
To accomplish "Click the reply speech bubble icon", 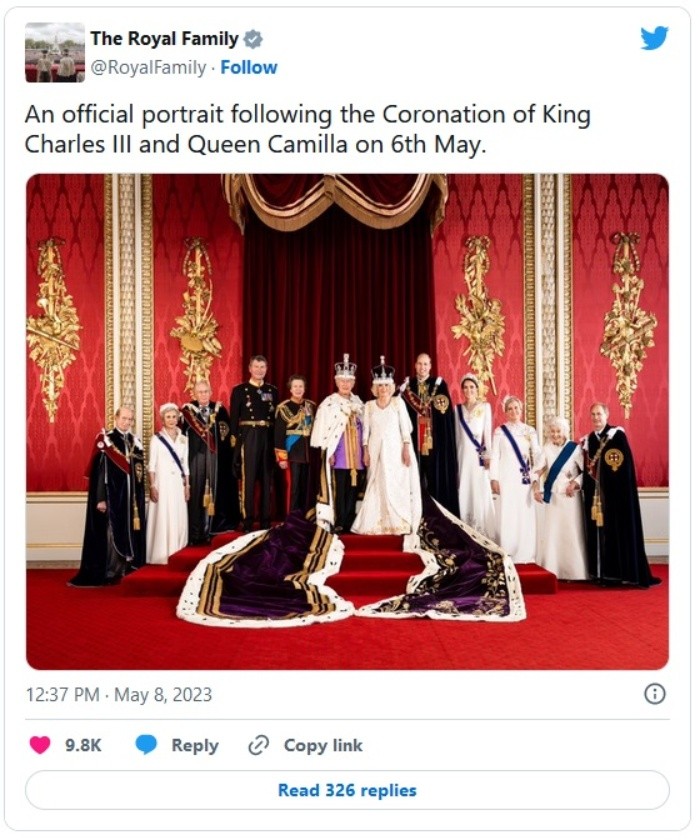I will pos(146,745).
